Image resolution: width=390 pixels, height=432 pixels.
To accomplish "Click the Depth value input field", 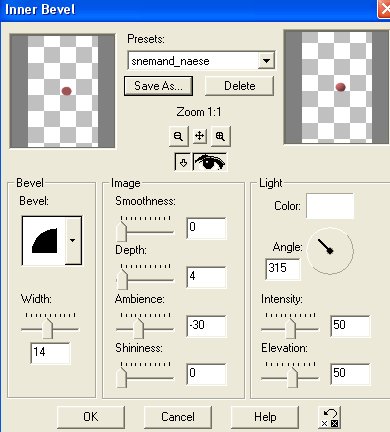I will point(206,277).
